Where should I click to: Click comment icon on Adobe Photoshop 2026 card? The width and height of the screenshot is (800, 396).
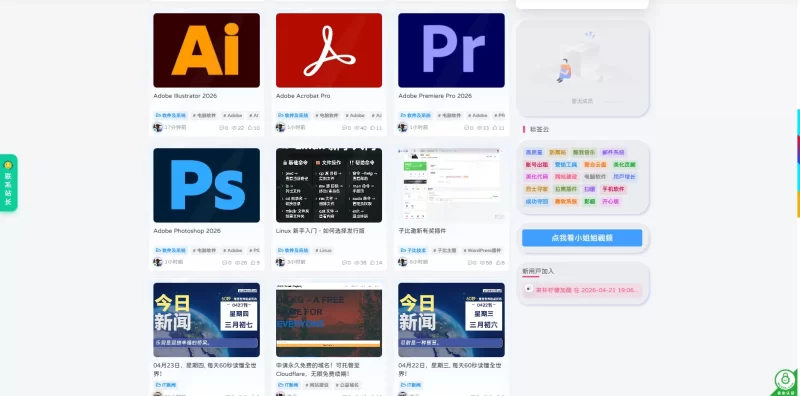(224, 263)
